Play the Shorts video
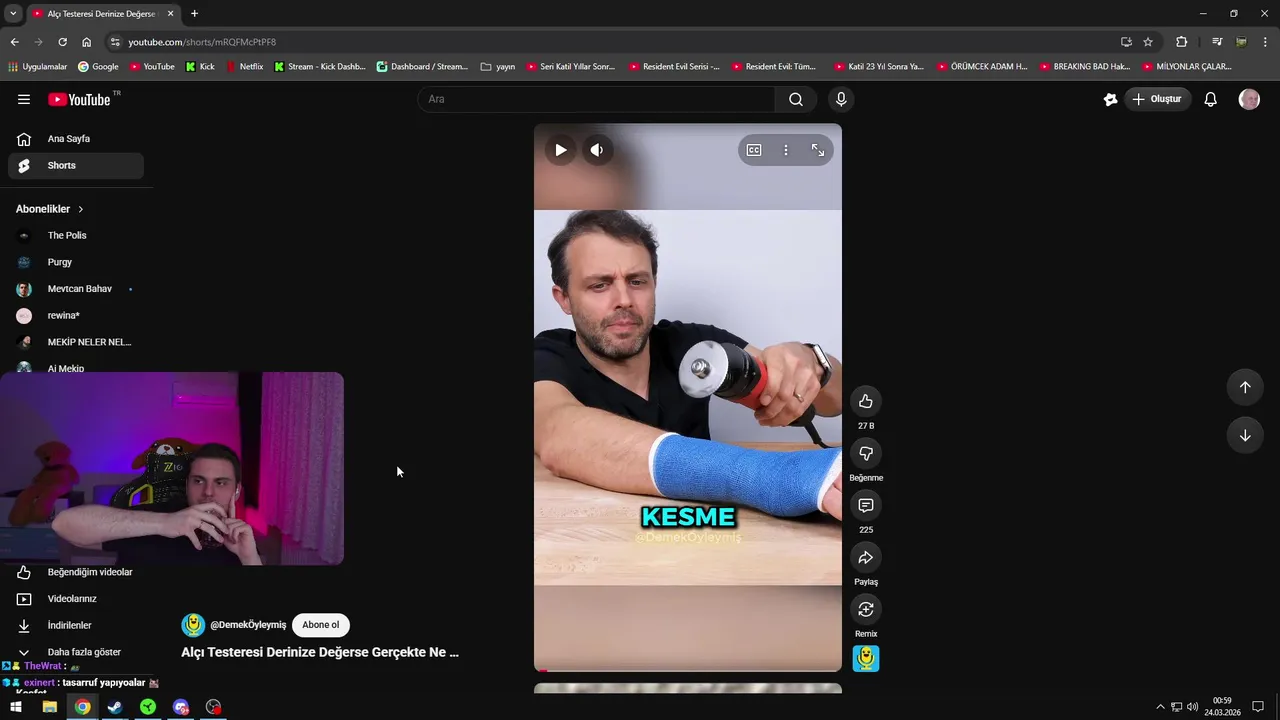This screenshot has height=720, width=1280. coord(561,150)
